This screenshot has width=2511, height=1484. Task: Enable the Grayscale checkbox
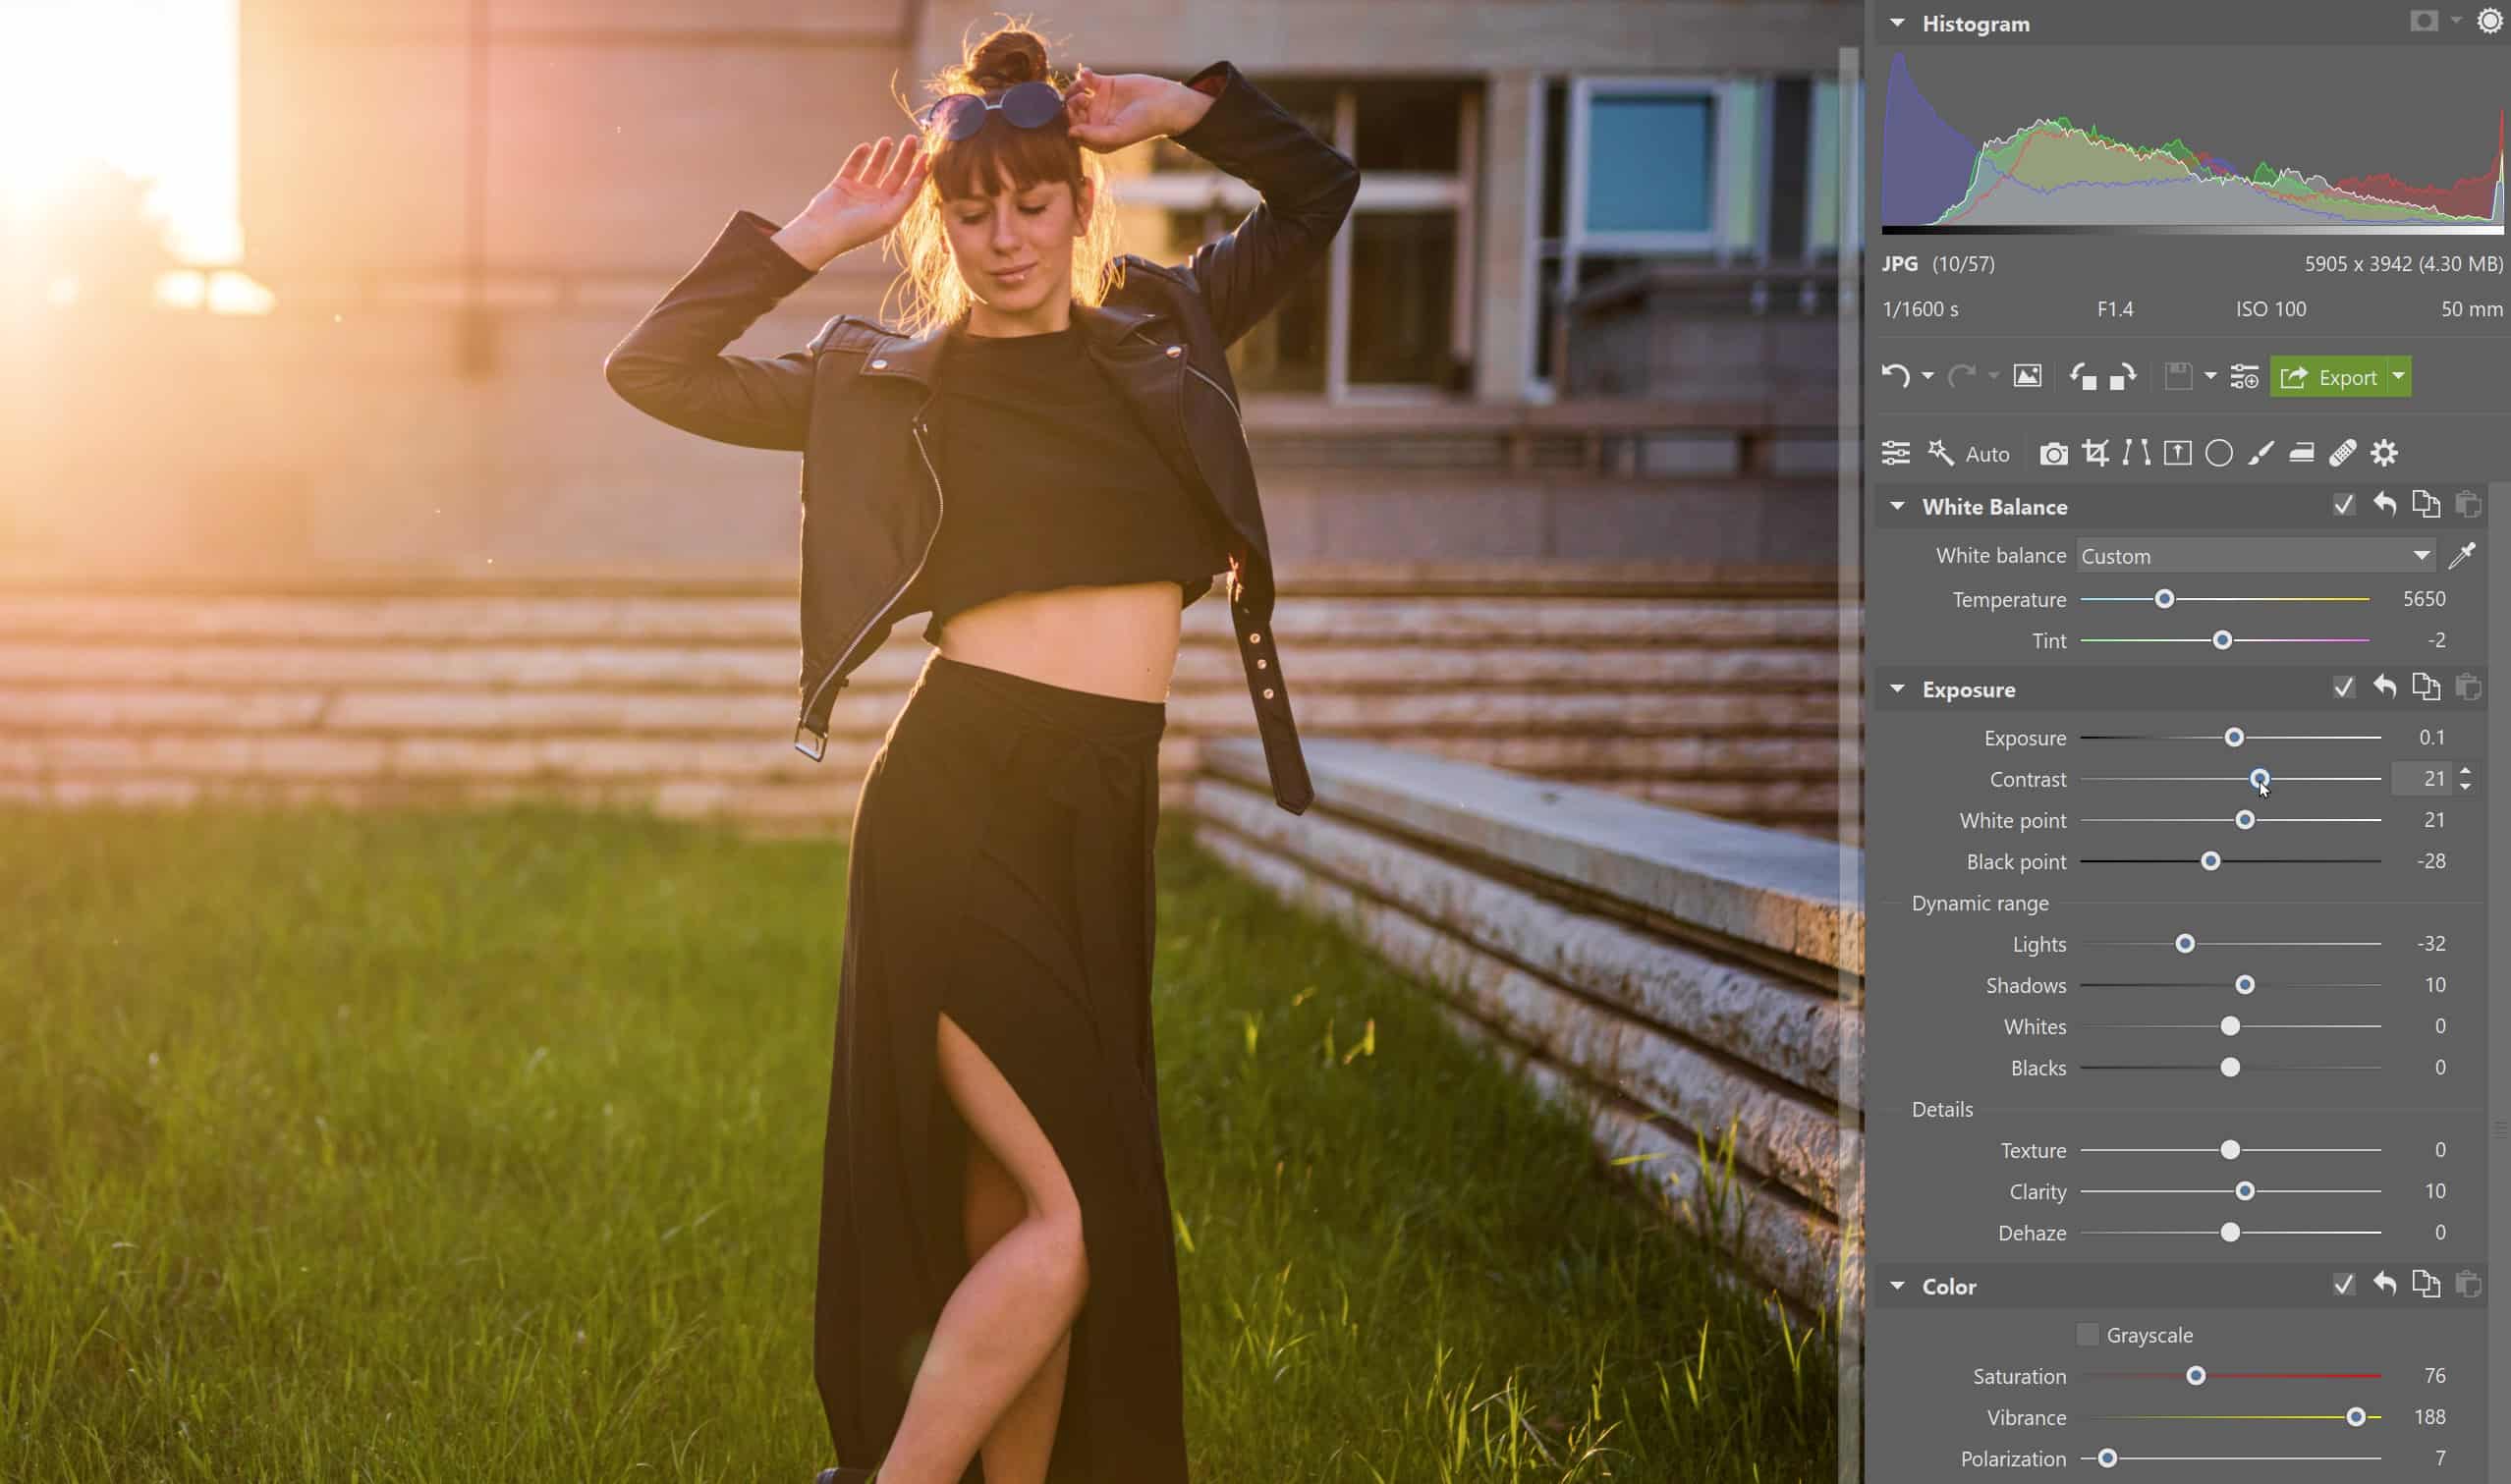[x=2087, y=1335]
